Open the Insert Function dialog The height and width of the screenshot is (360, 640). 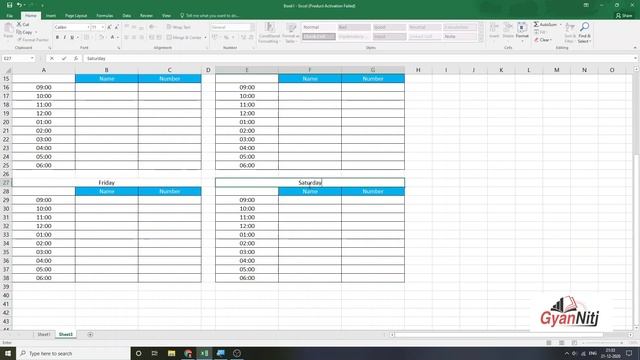76,58
